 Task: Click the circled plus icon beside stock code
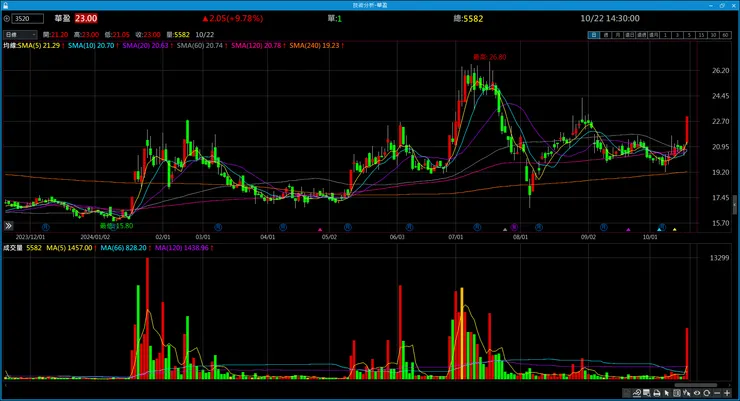[7, 18]
